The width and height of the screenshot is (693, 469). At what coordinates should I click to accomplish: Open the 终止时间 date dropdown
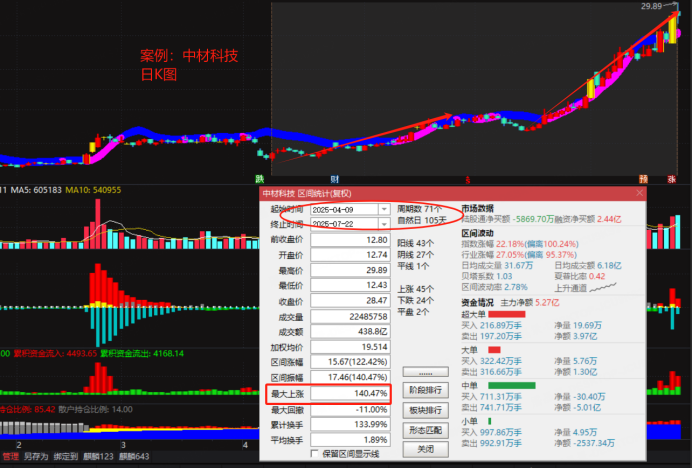(x=384, y=224)
